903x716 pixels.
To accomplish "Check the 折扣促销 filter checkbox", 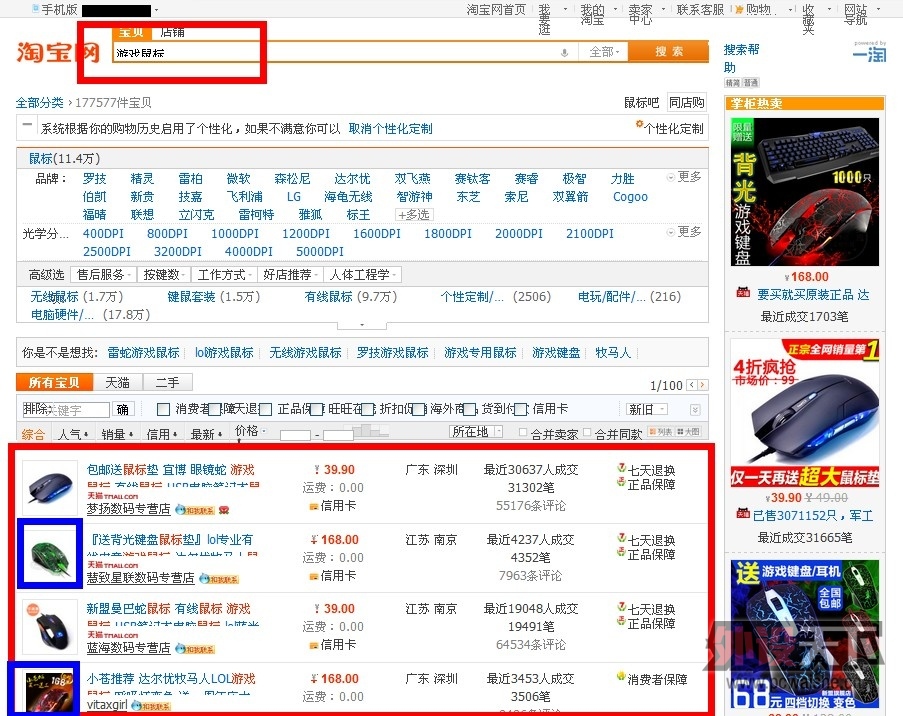I will tap(368, 409).
